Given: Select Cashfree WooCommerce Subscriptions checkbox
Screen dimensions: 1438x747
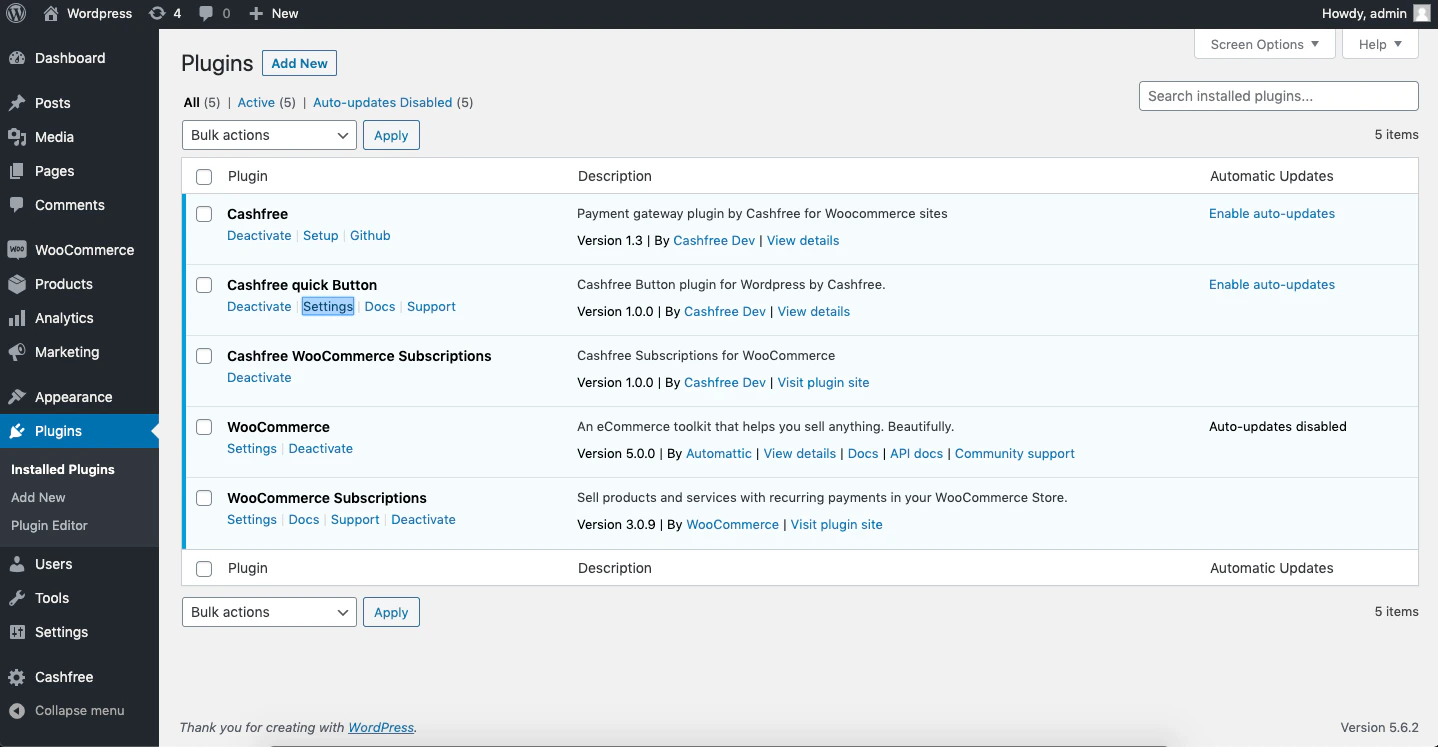Looking at the screenshot, I should click(x=204, y=356).
